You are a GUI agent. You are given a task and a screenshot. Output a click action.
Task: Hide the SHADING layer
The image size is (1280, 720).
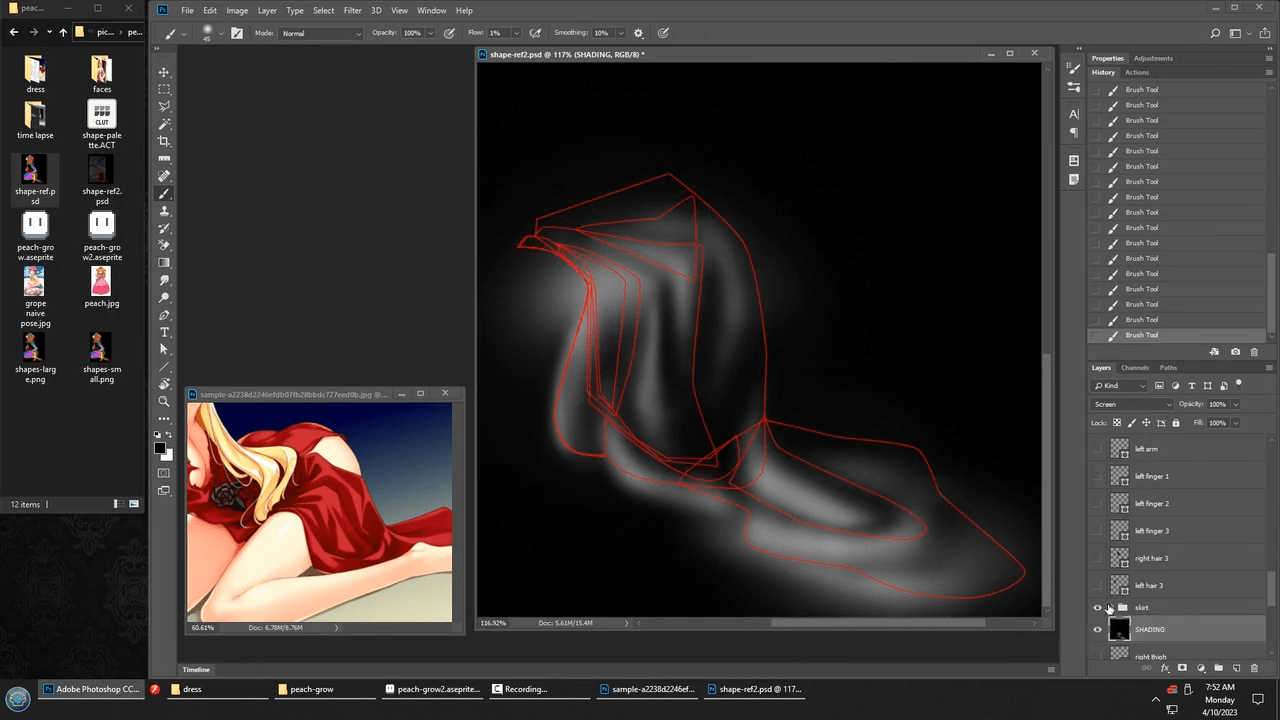[x=1097, y=630]
